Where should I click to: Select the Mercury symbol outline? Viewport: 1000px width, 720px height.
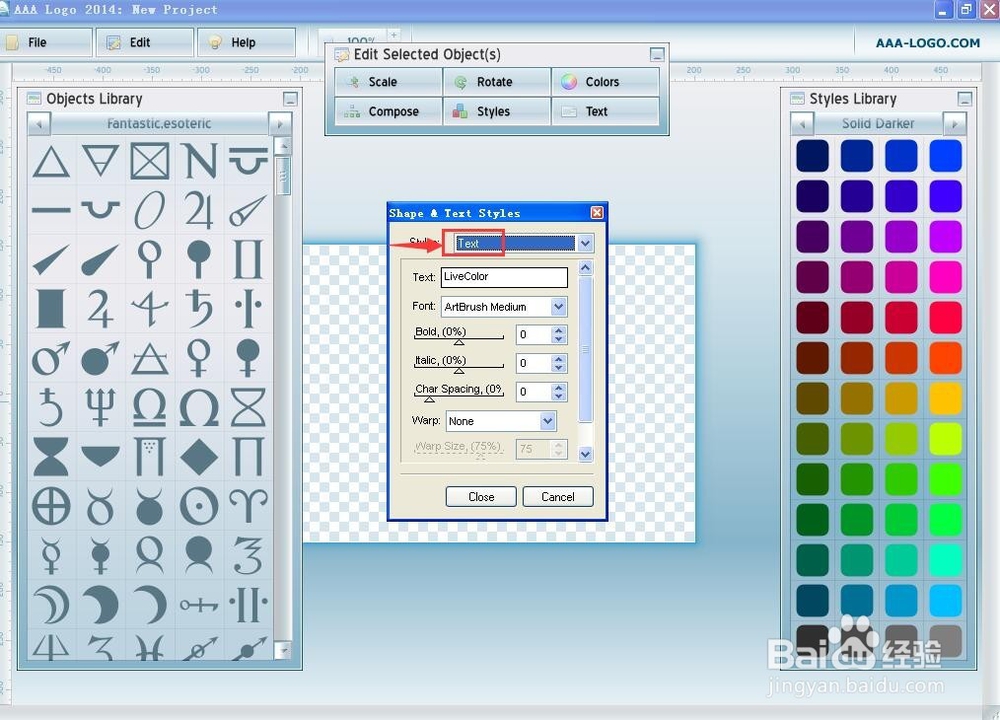click(51, 555)
